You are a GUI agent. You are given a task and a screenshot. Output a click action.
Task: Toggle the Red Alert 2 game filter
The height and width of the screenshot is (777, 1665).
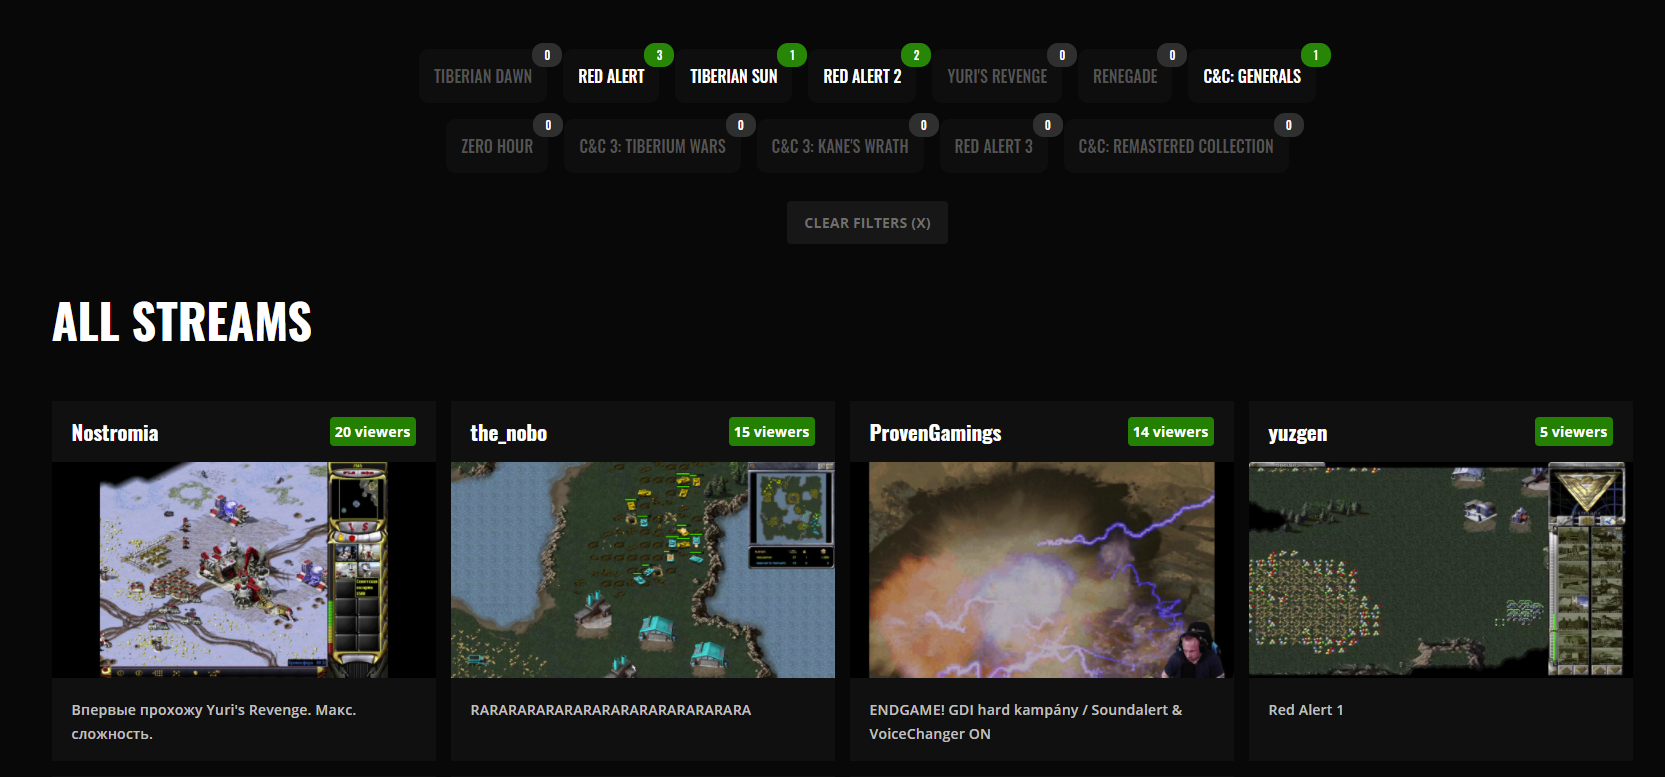(862, 76)
